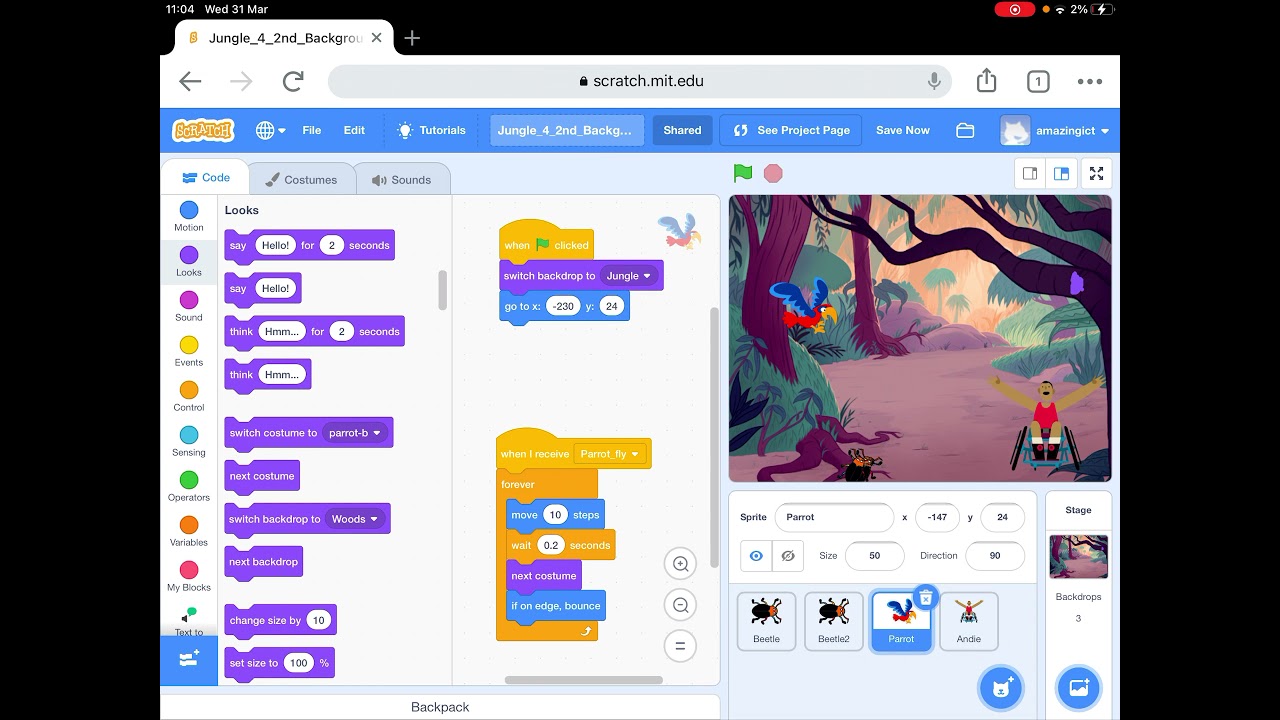
Task: Click See Project Page button
Action: pyautogui.click(x=791, y=130)
